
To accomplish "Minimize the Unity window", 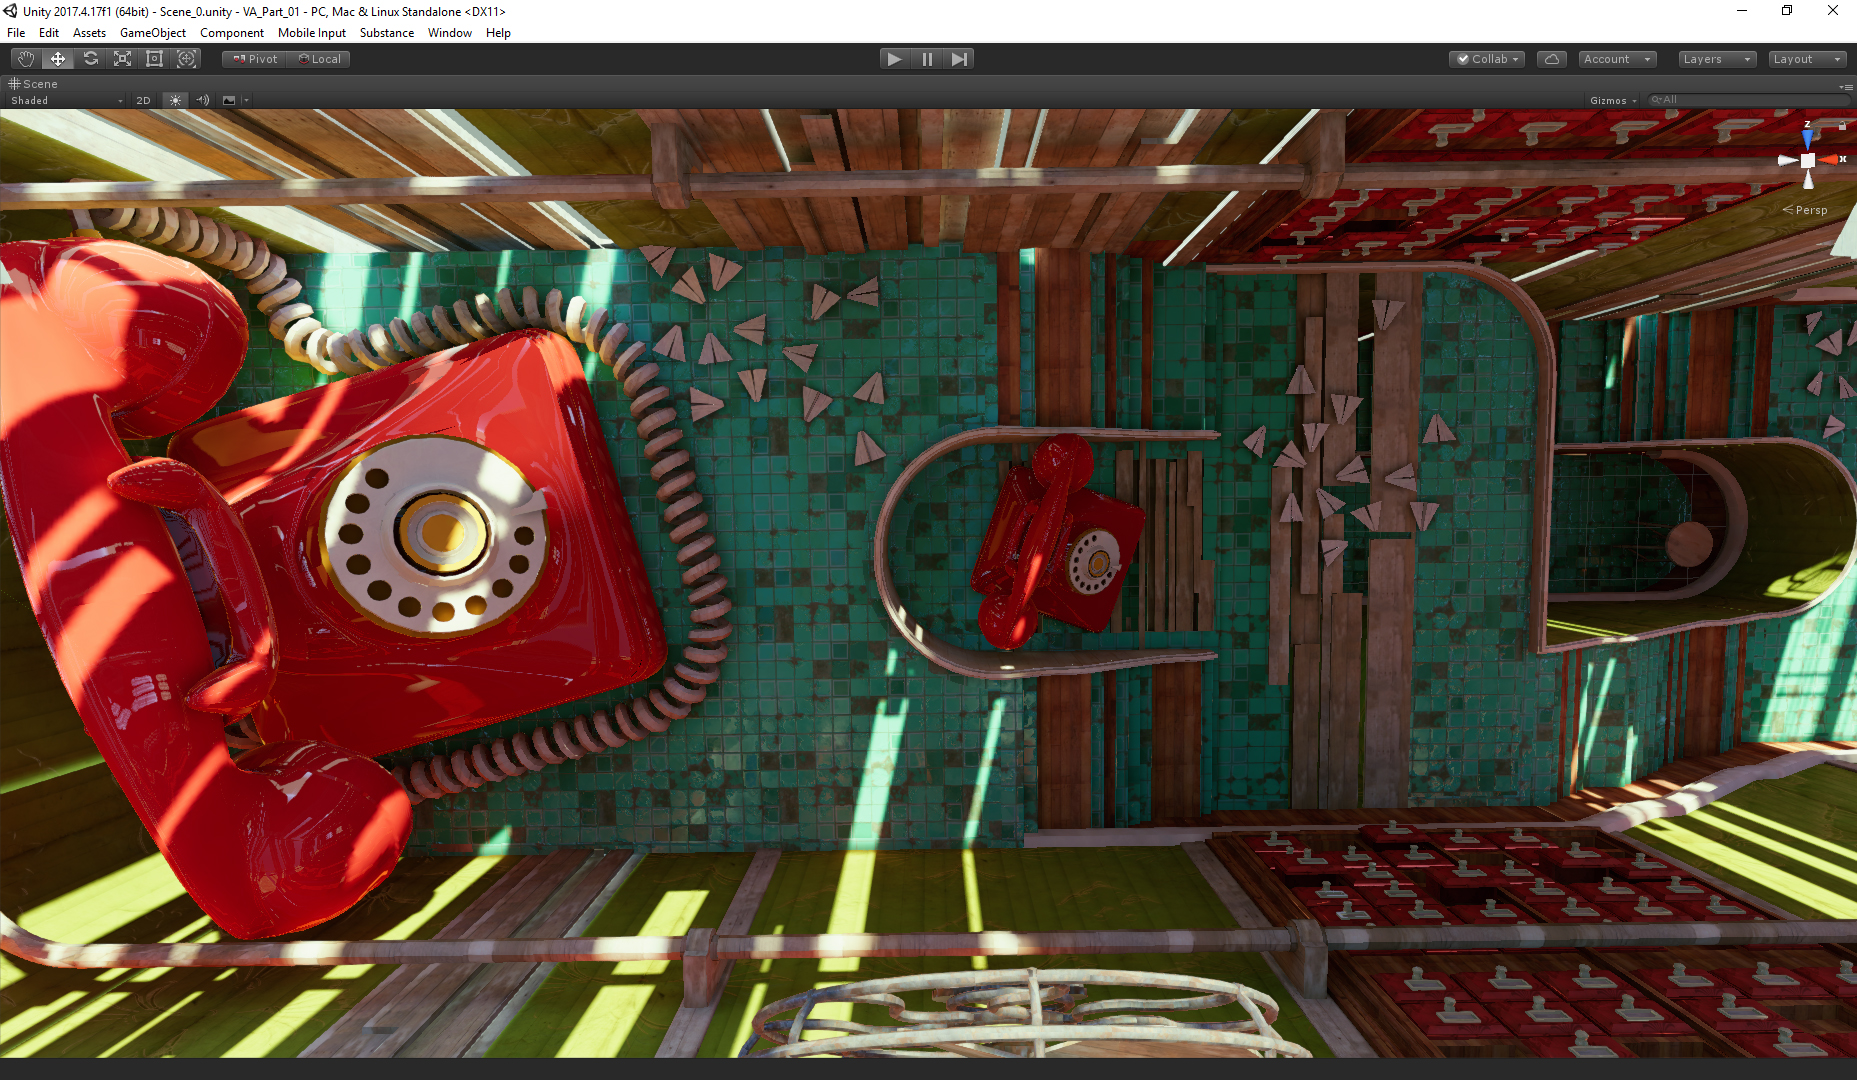I will [1742, 11].
